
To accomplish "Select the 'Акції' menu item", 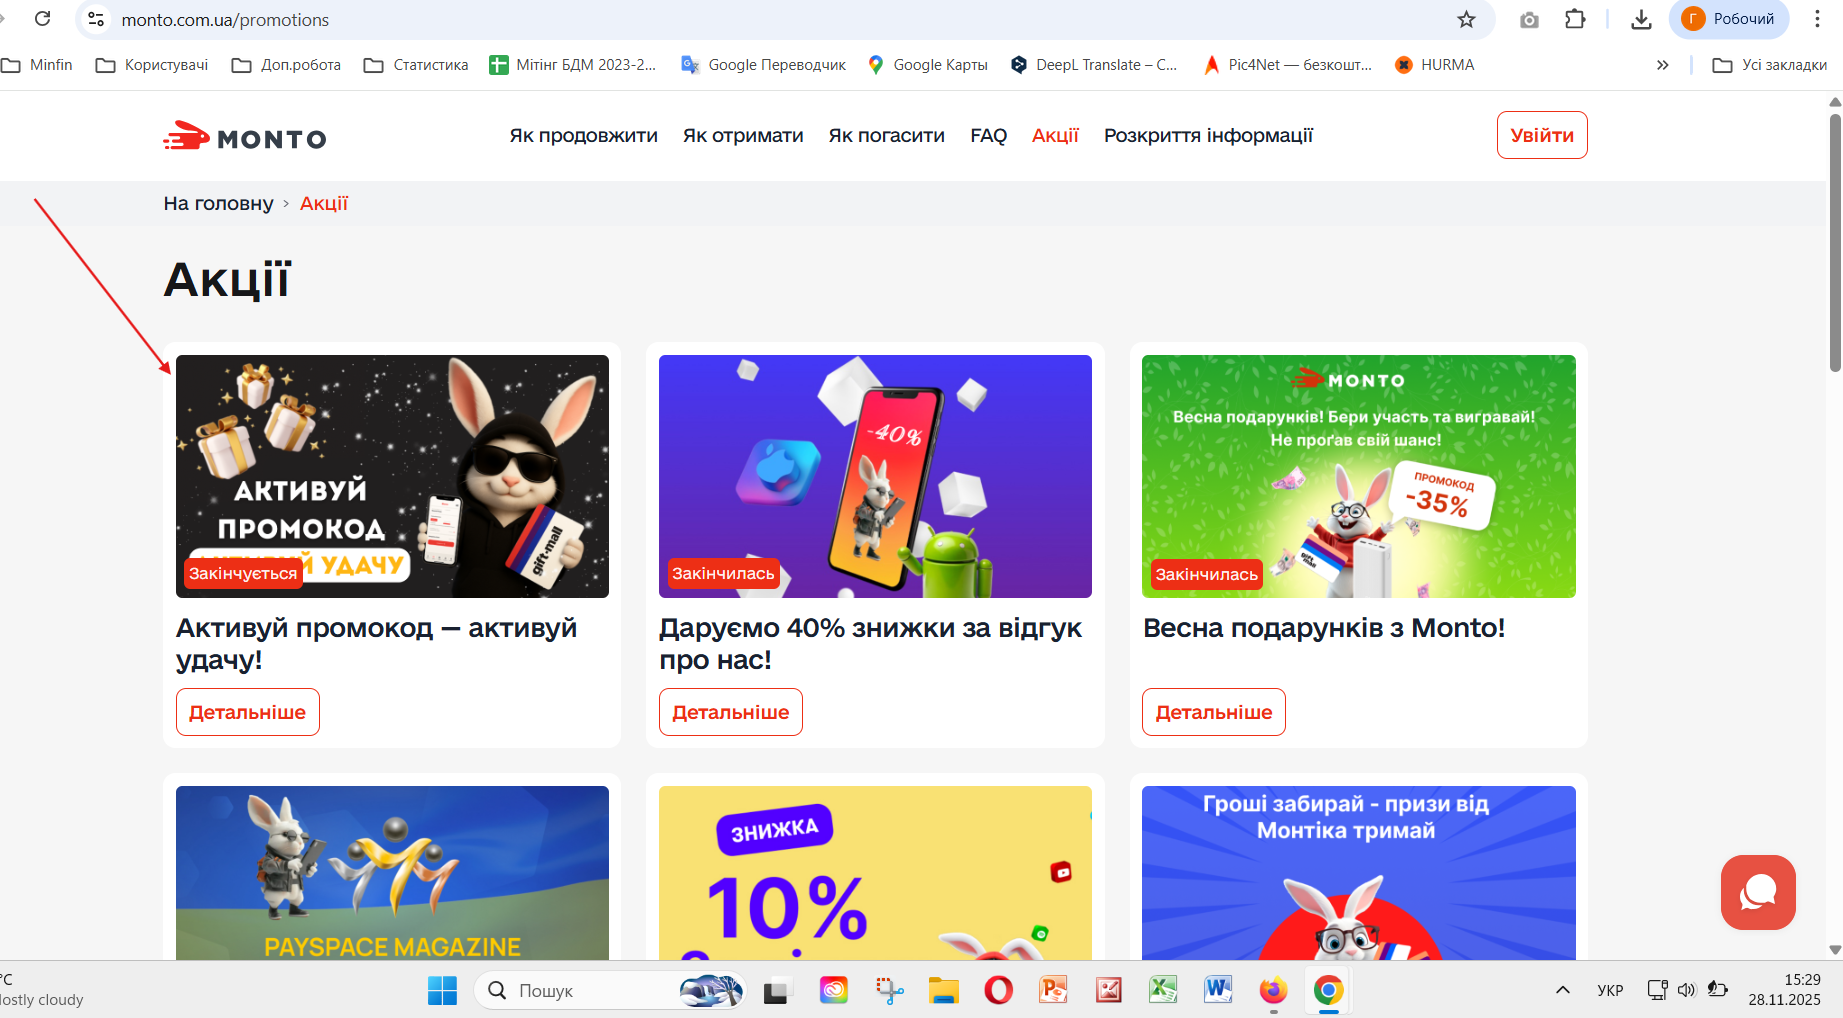I will coord(1056,136).
